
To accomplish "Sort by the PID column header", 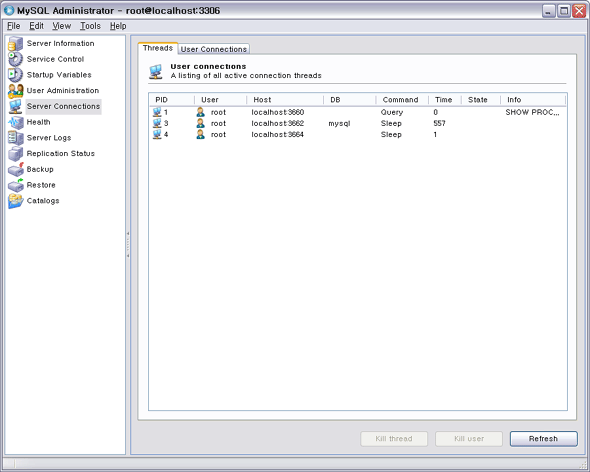I will pos(172,100).
